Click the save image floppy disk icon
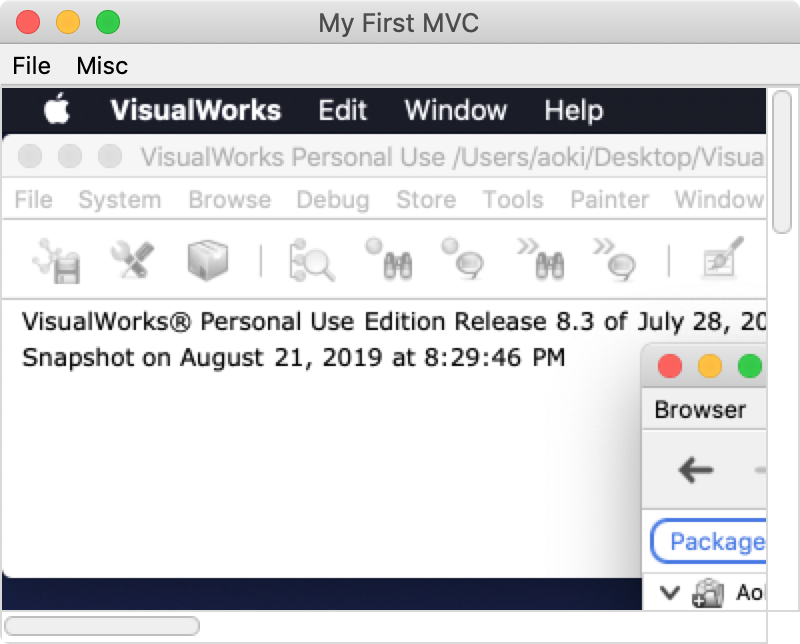The height and width of the screenshot is (644, 800). (x=57, y=261)
